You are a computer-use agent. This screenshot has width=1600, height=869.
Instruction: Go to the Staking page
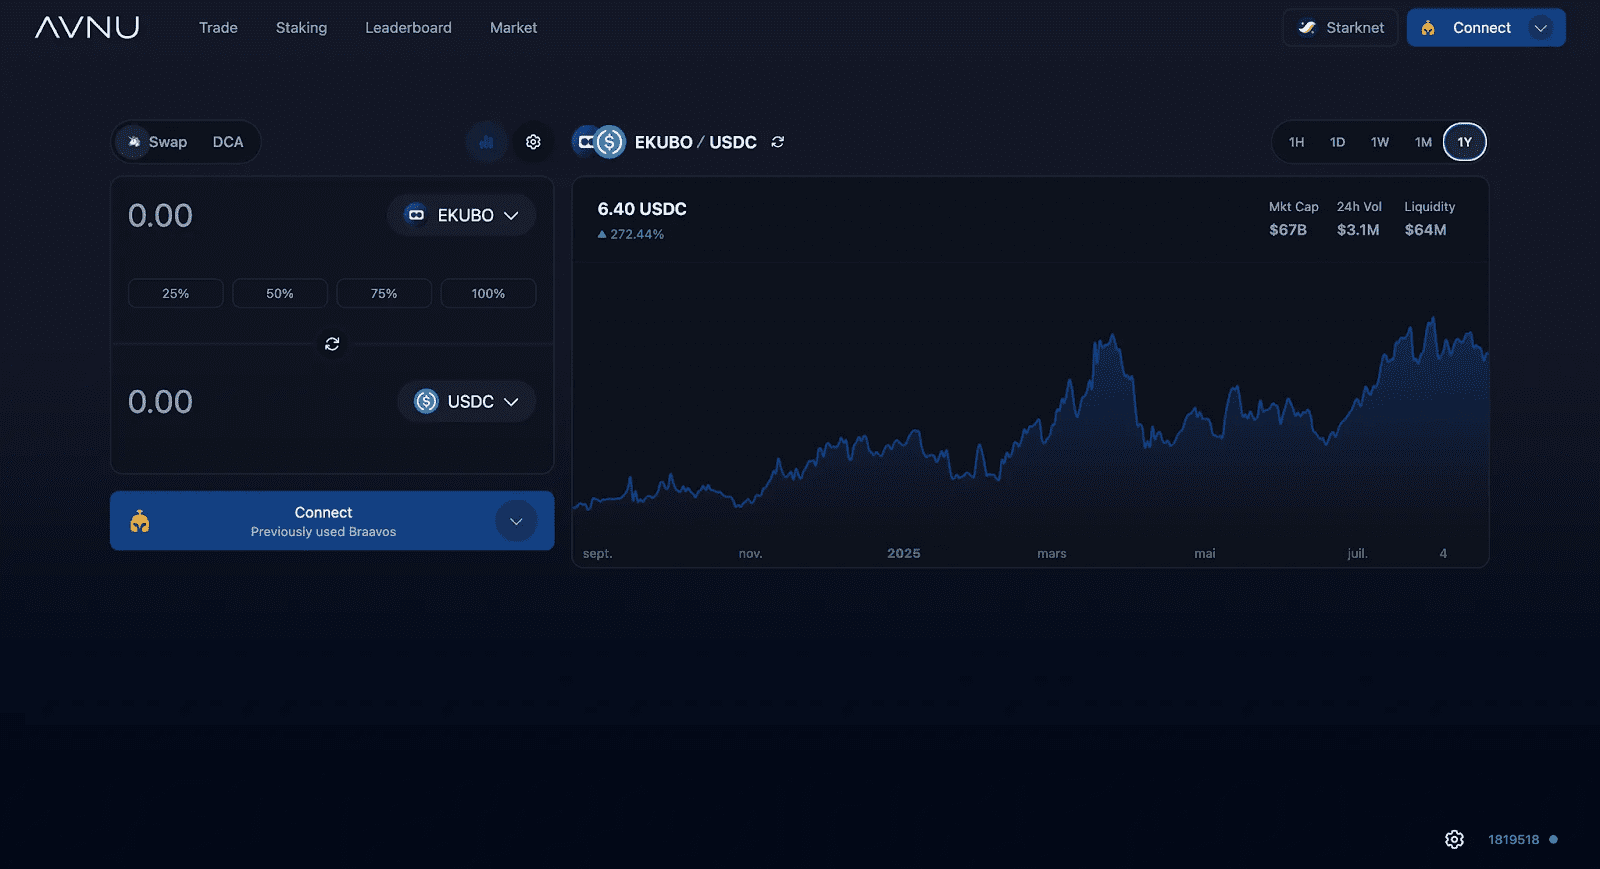coord(301,28)
